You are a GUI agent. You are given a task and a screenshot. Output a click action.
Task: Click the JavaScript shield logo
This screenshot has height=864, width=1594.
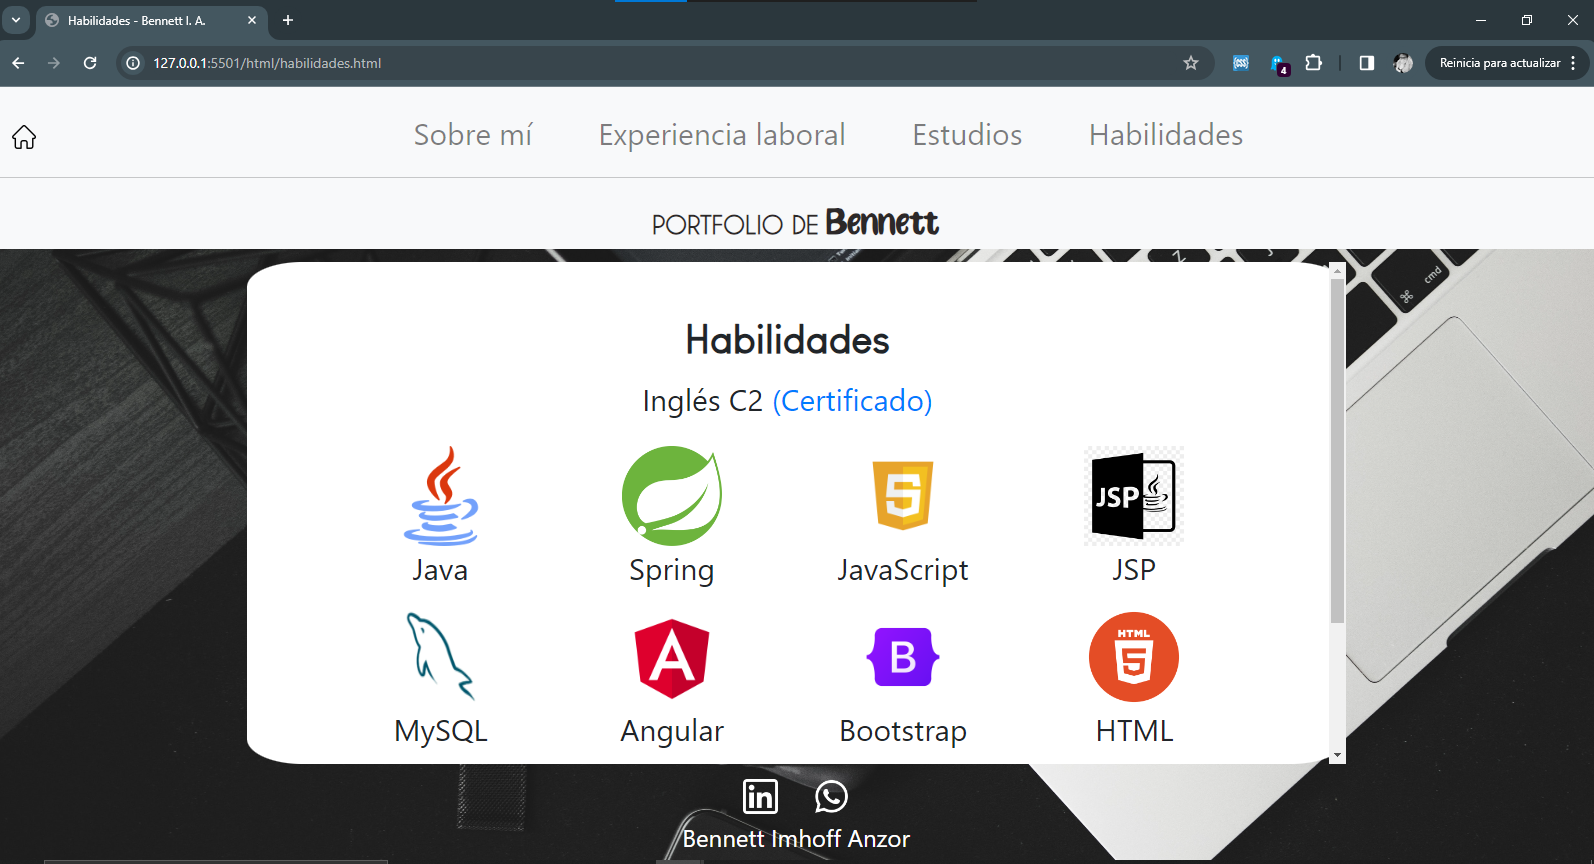pyautogui.click(x=903, y=495)
